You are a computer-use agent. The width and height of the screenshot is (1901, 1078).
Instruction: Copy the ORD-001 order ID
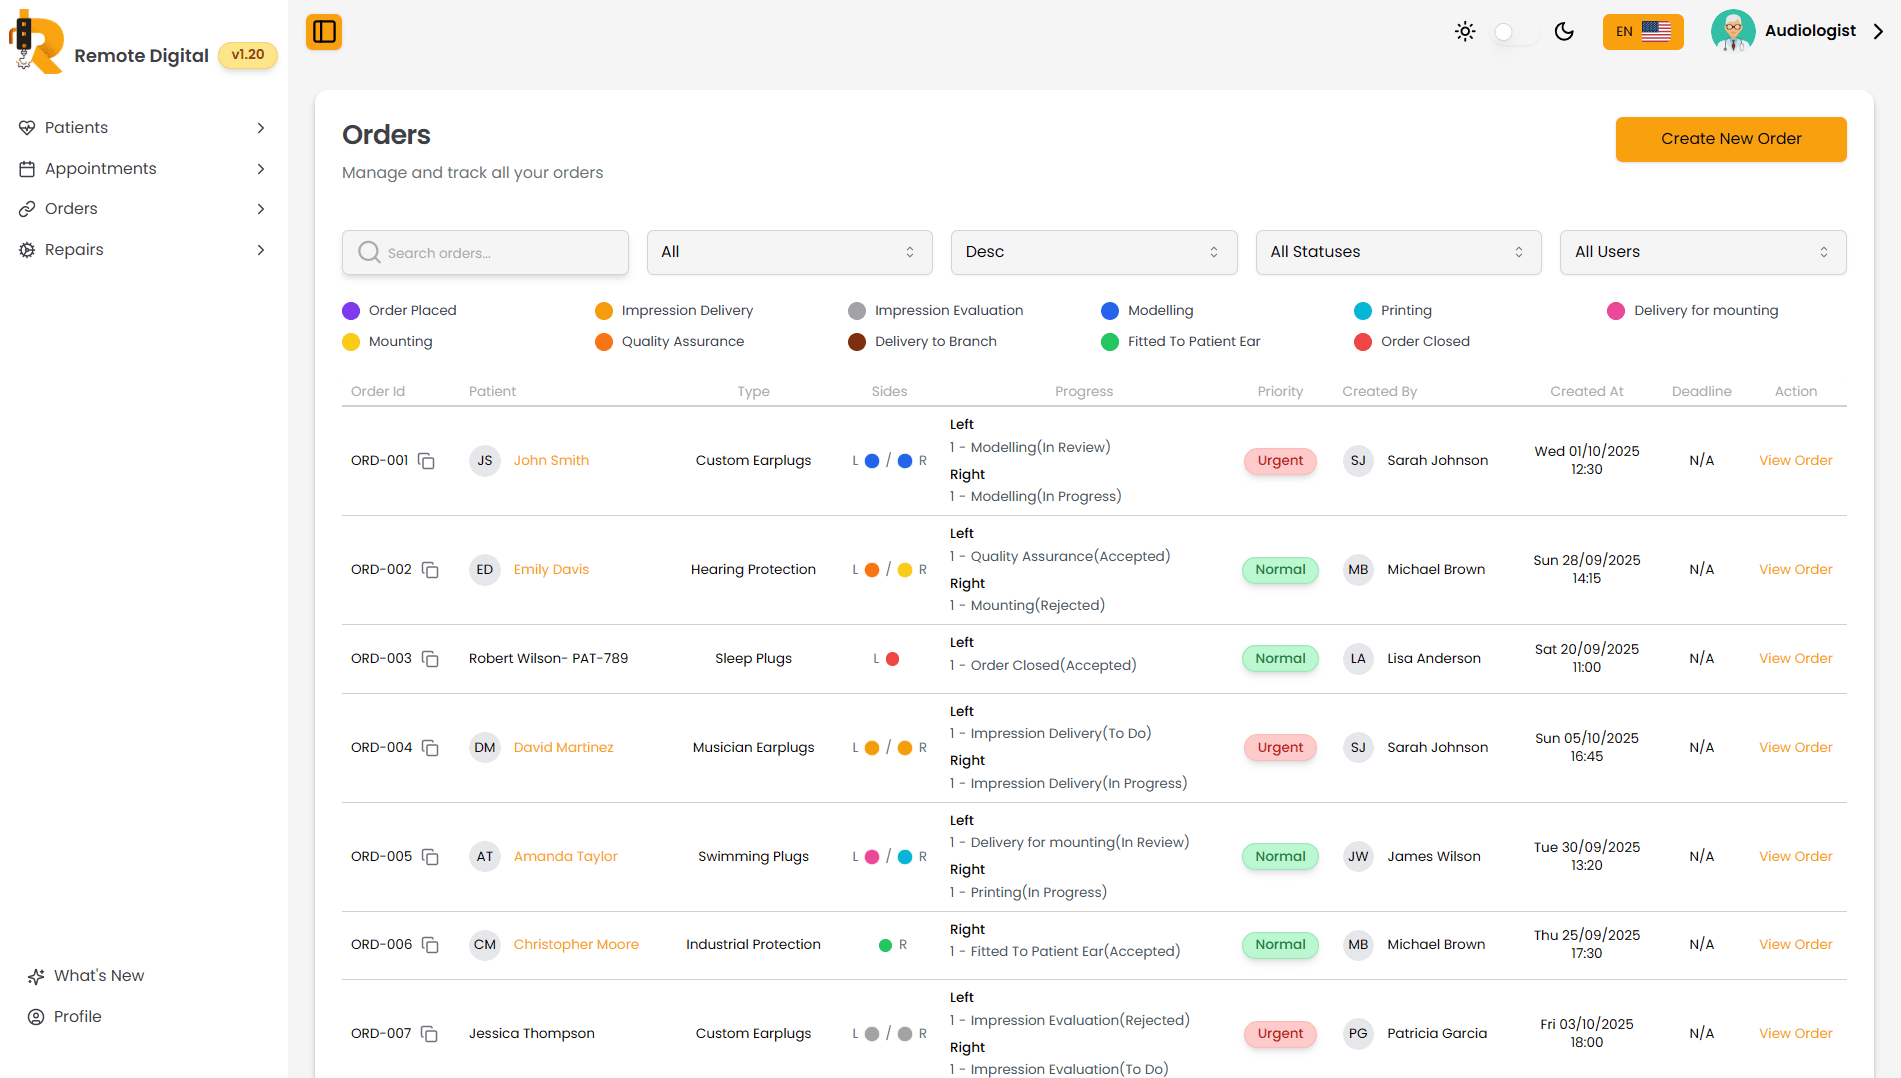coord(426,461)
